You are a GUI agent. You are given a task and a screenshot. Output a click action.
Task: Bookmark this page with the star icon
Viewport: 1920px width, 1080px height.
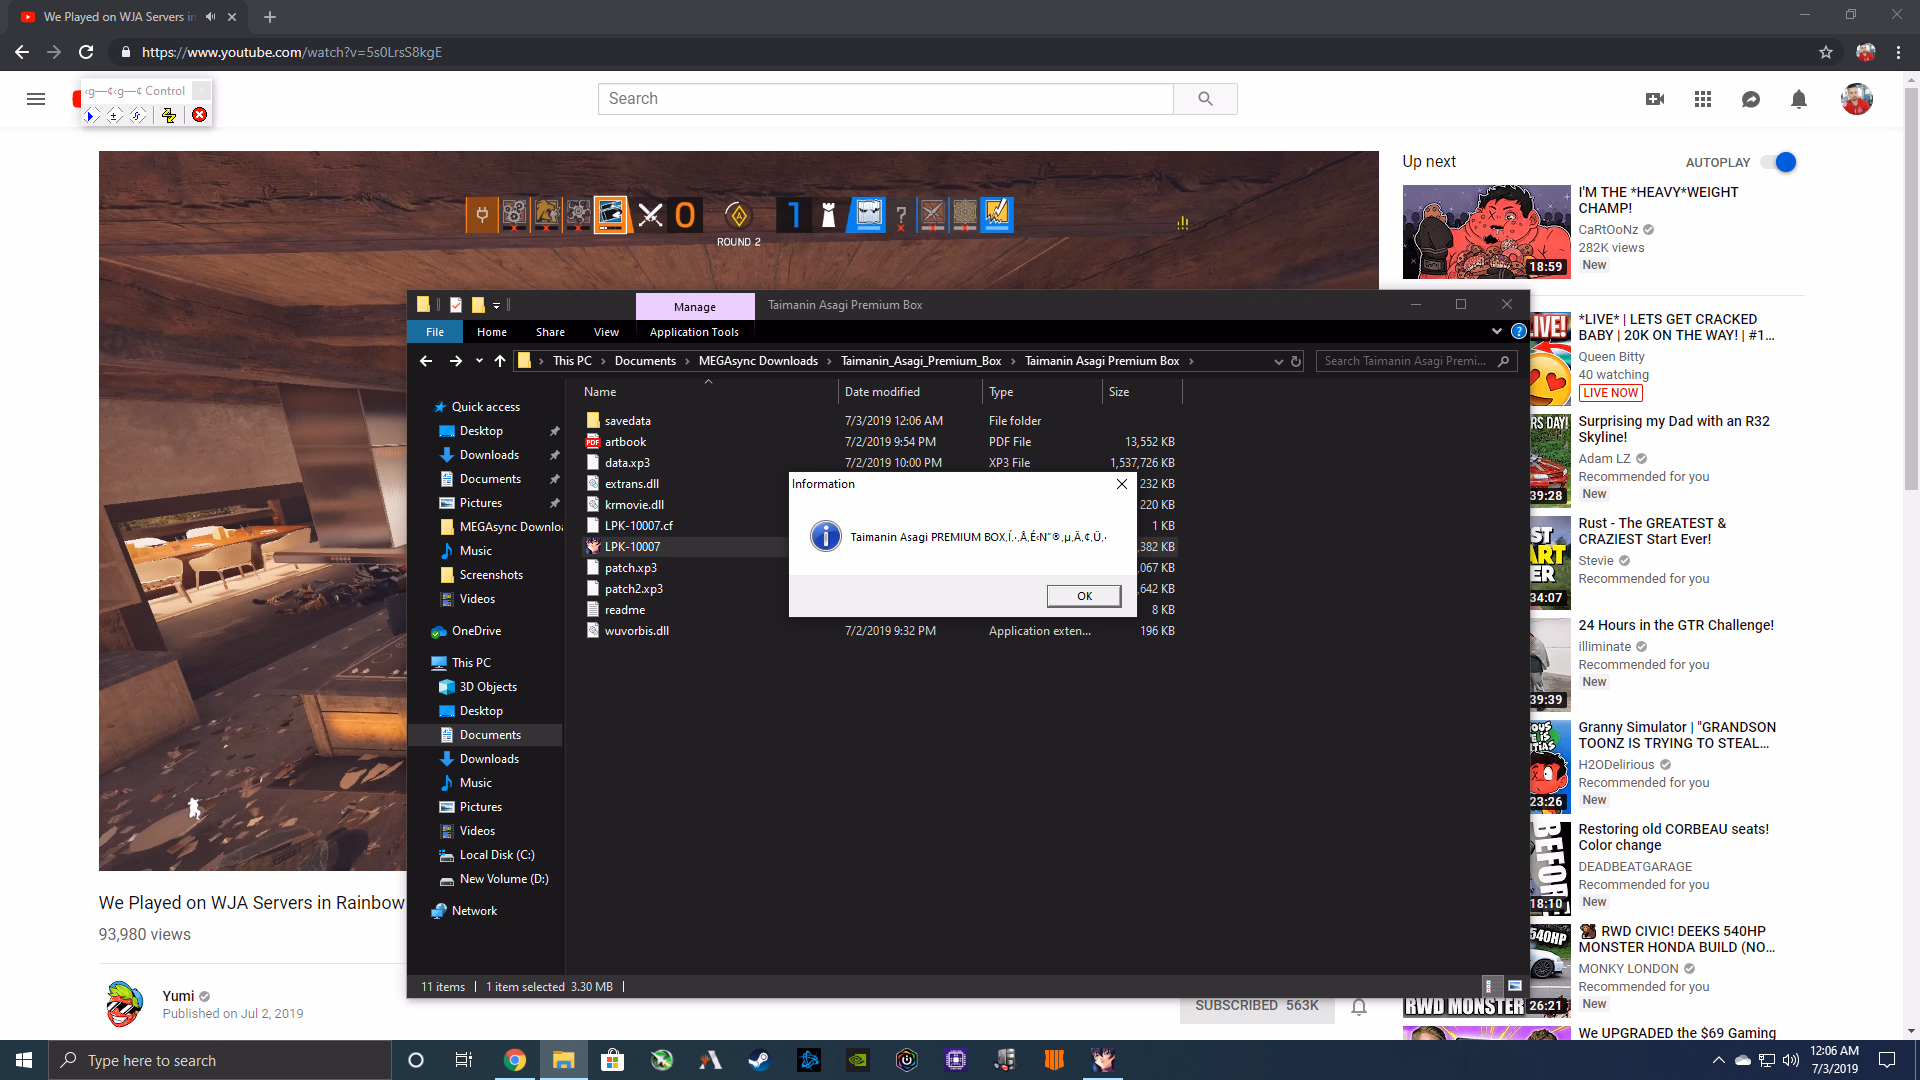coord(1826,52)
